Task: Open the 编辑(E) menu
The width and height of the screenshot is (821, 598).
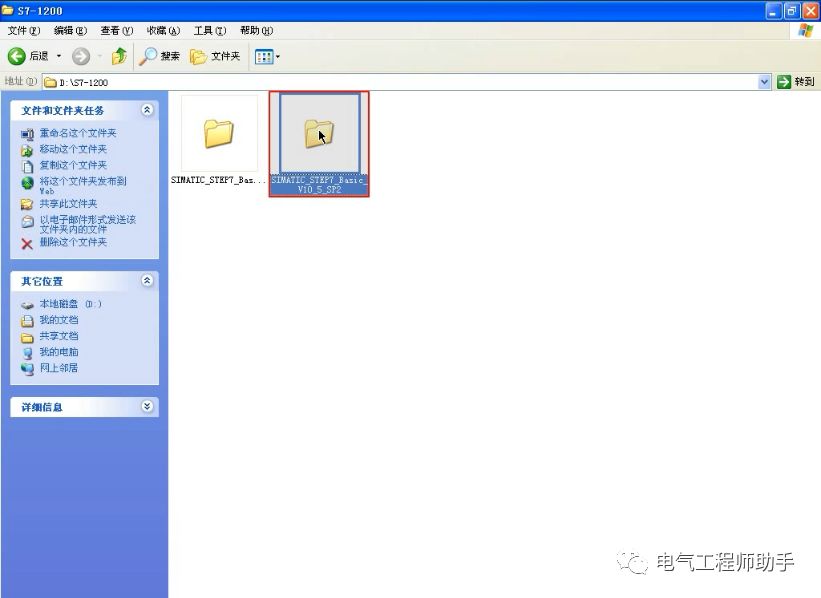Action: (x=70, y=31)
